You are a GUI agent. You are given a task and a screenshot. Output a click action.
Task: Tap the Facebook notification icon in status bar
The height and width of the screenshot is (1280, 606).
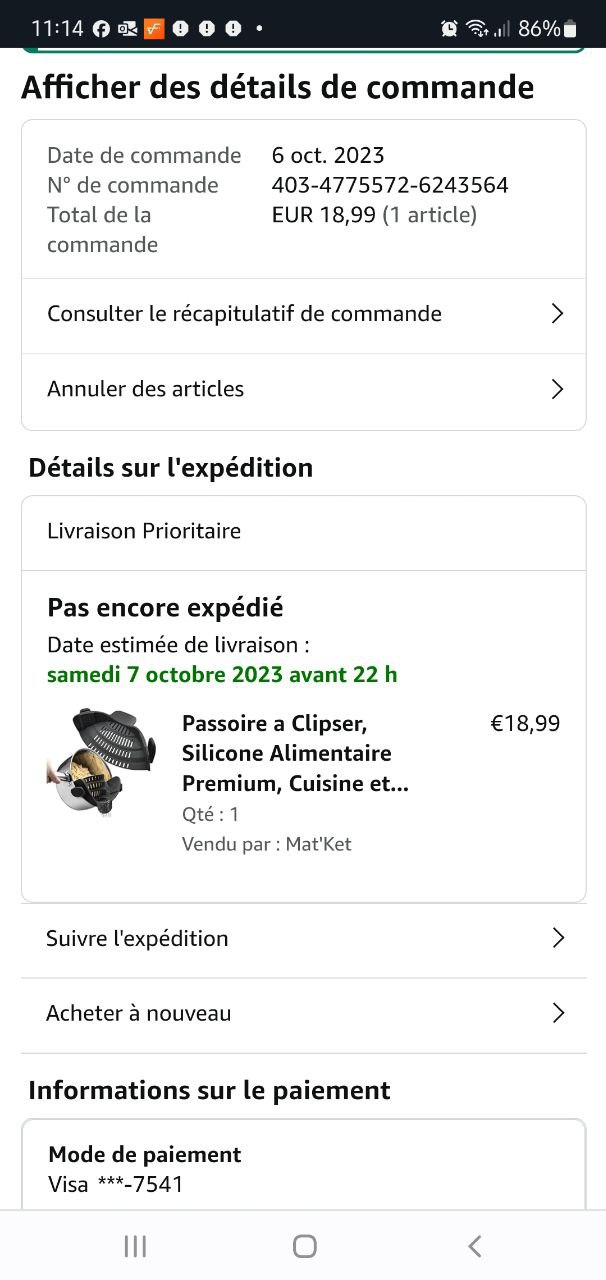coord(101,29)
